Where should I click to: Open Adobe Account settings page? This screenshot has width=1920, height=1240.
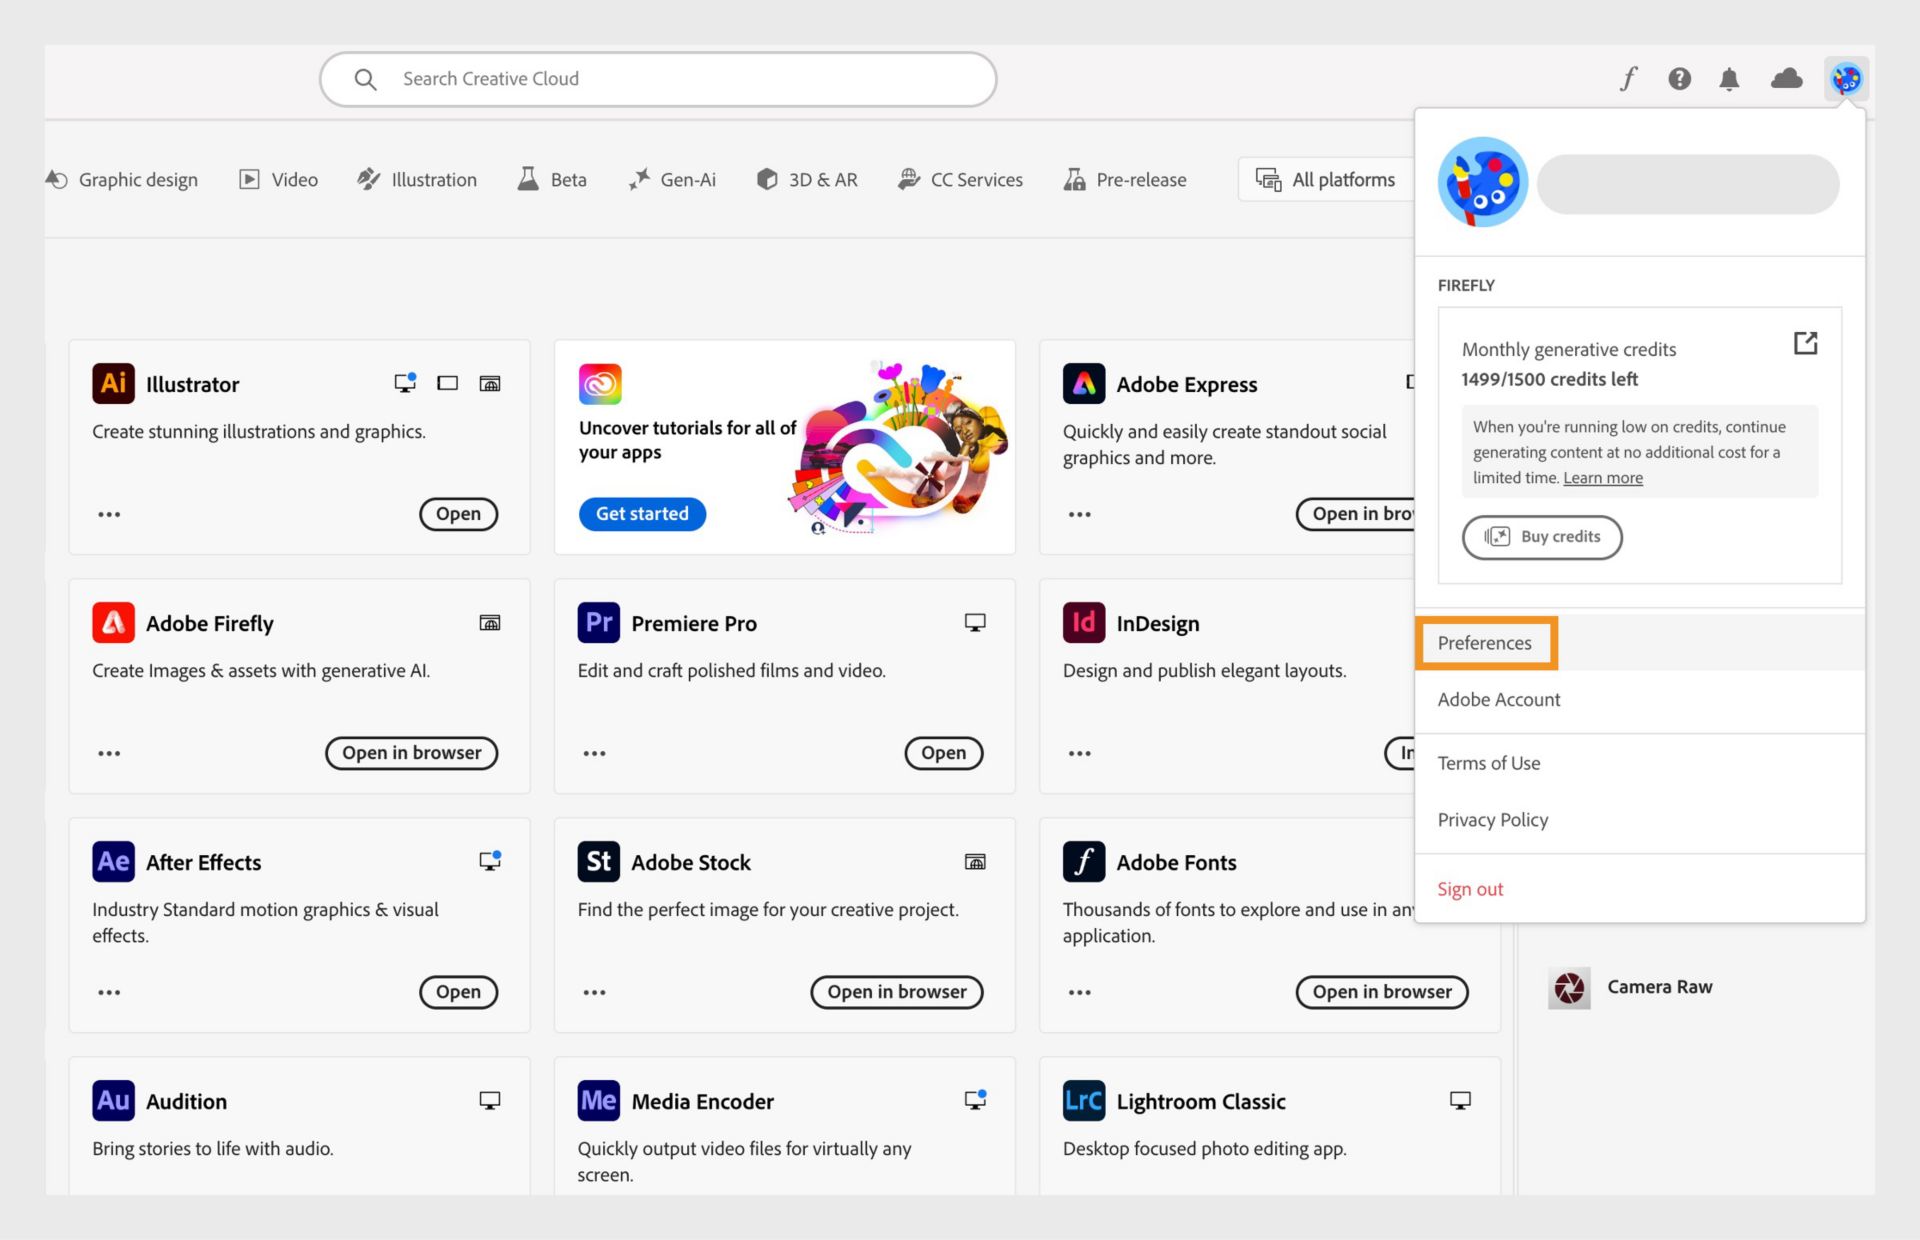click(x=1499, y=698)
